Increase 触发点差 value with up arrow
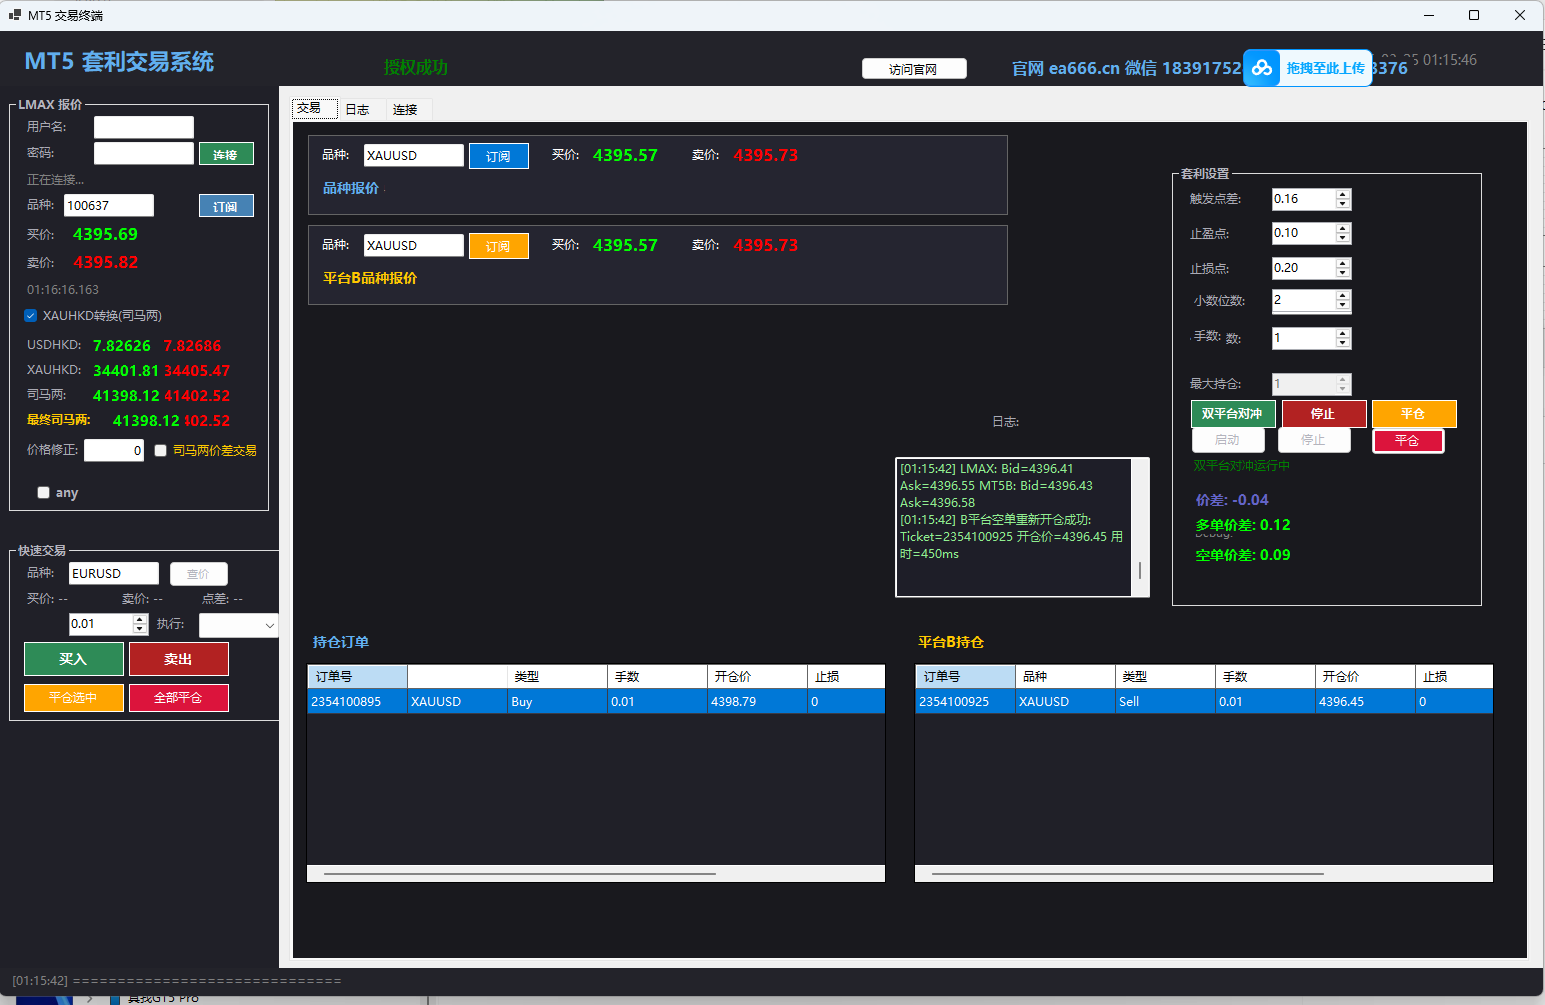Image resolution: width=1545 pixels, height=1005 pixels. 1343,194
